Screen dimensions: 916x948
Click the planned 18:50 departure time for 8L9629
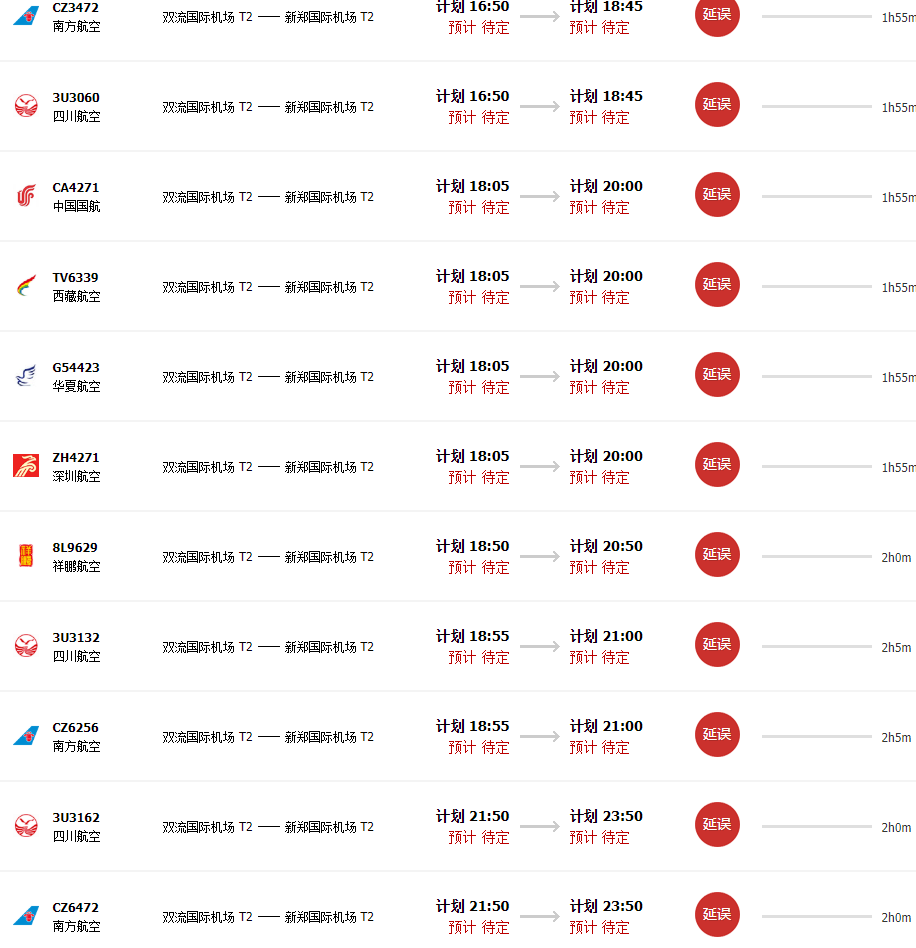(473, 546)
